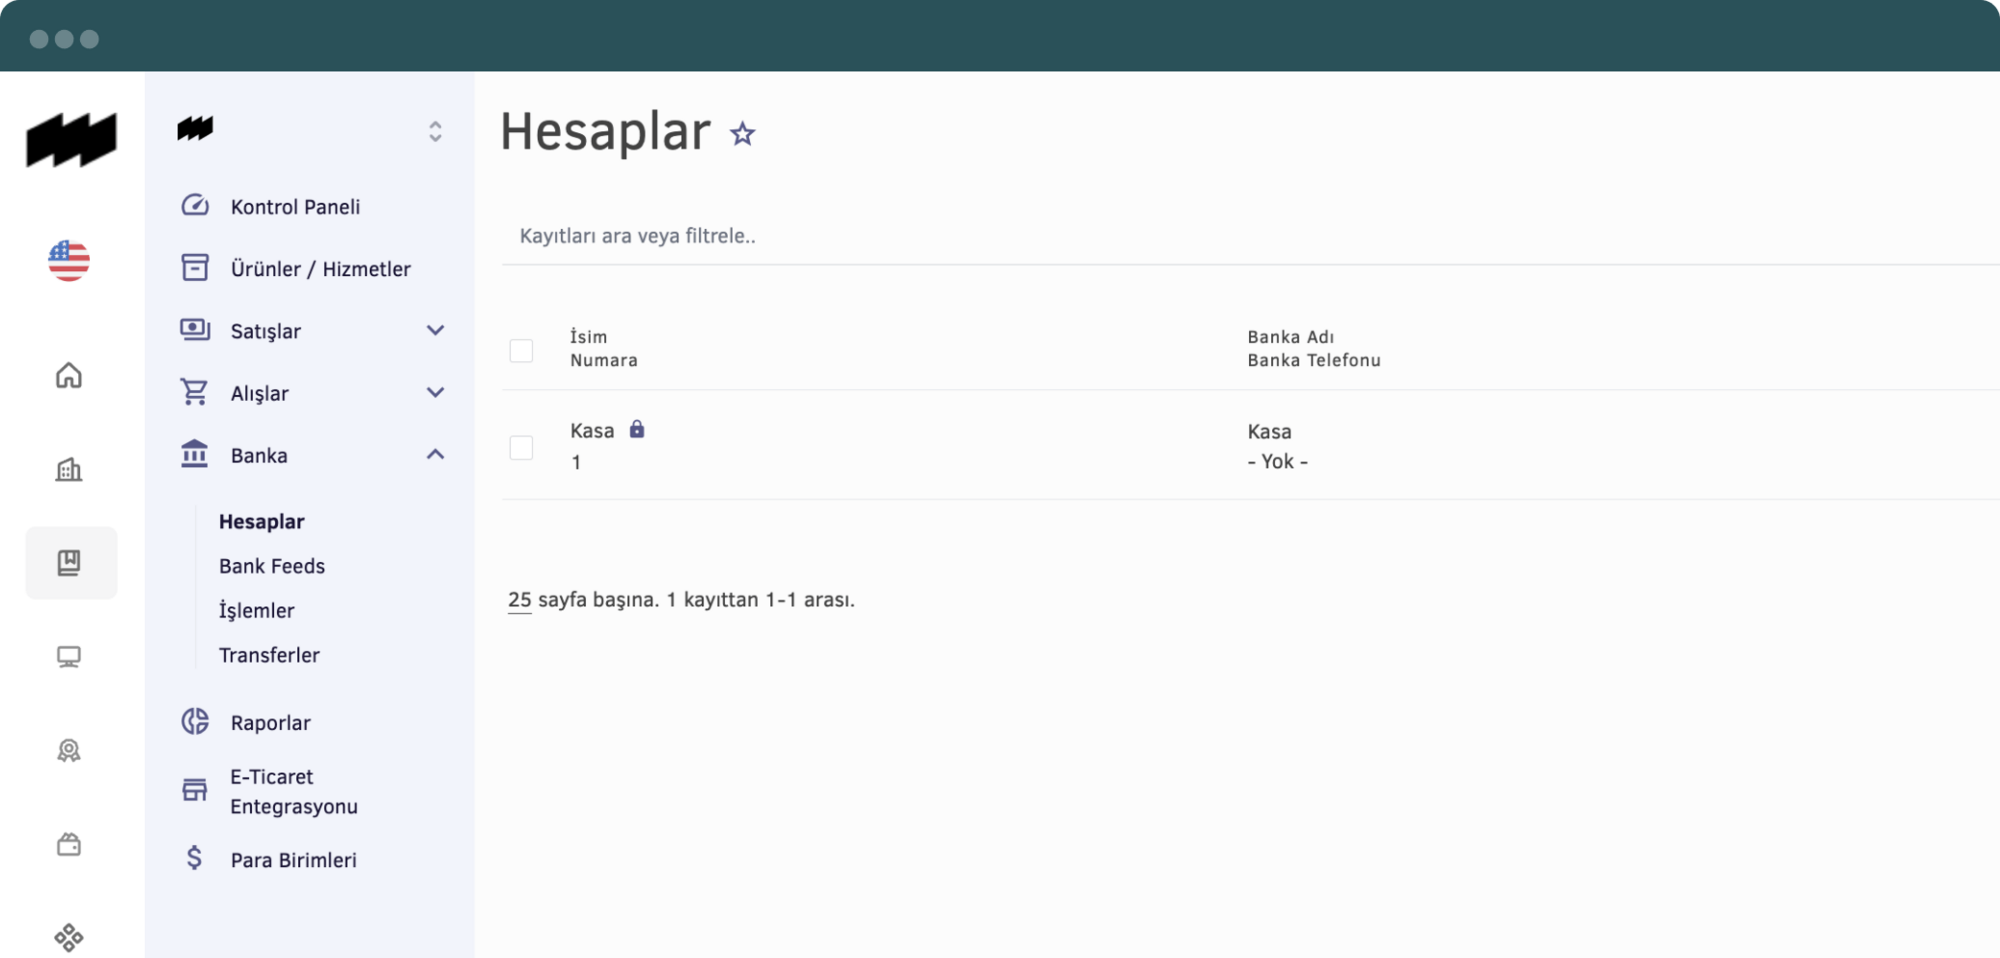
Task: Favorite the Hesaplar page with star
Action: point(742,134)
